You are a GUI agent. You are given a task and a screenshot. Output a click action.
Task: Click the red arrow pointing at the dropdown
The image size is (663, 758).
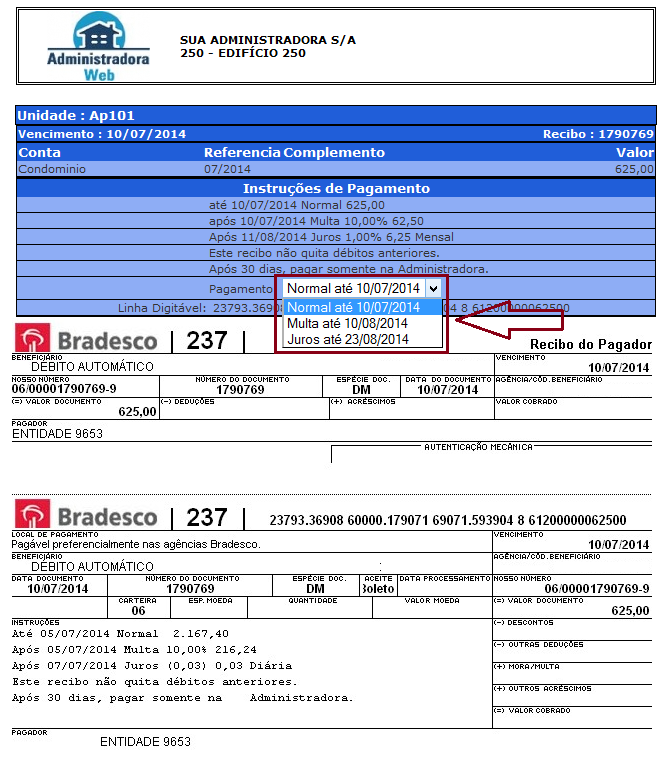(508, 322)
